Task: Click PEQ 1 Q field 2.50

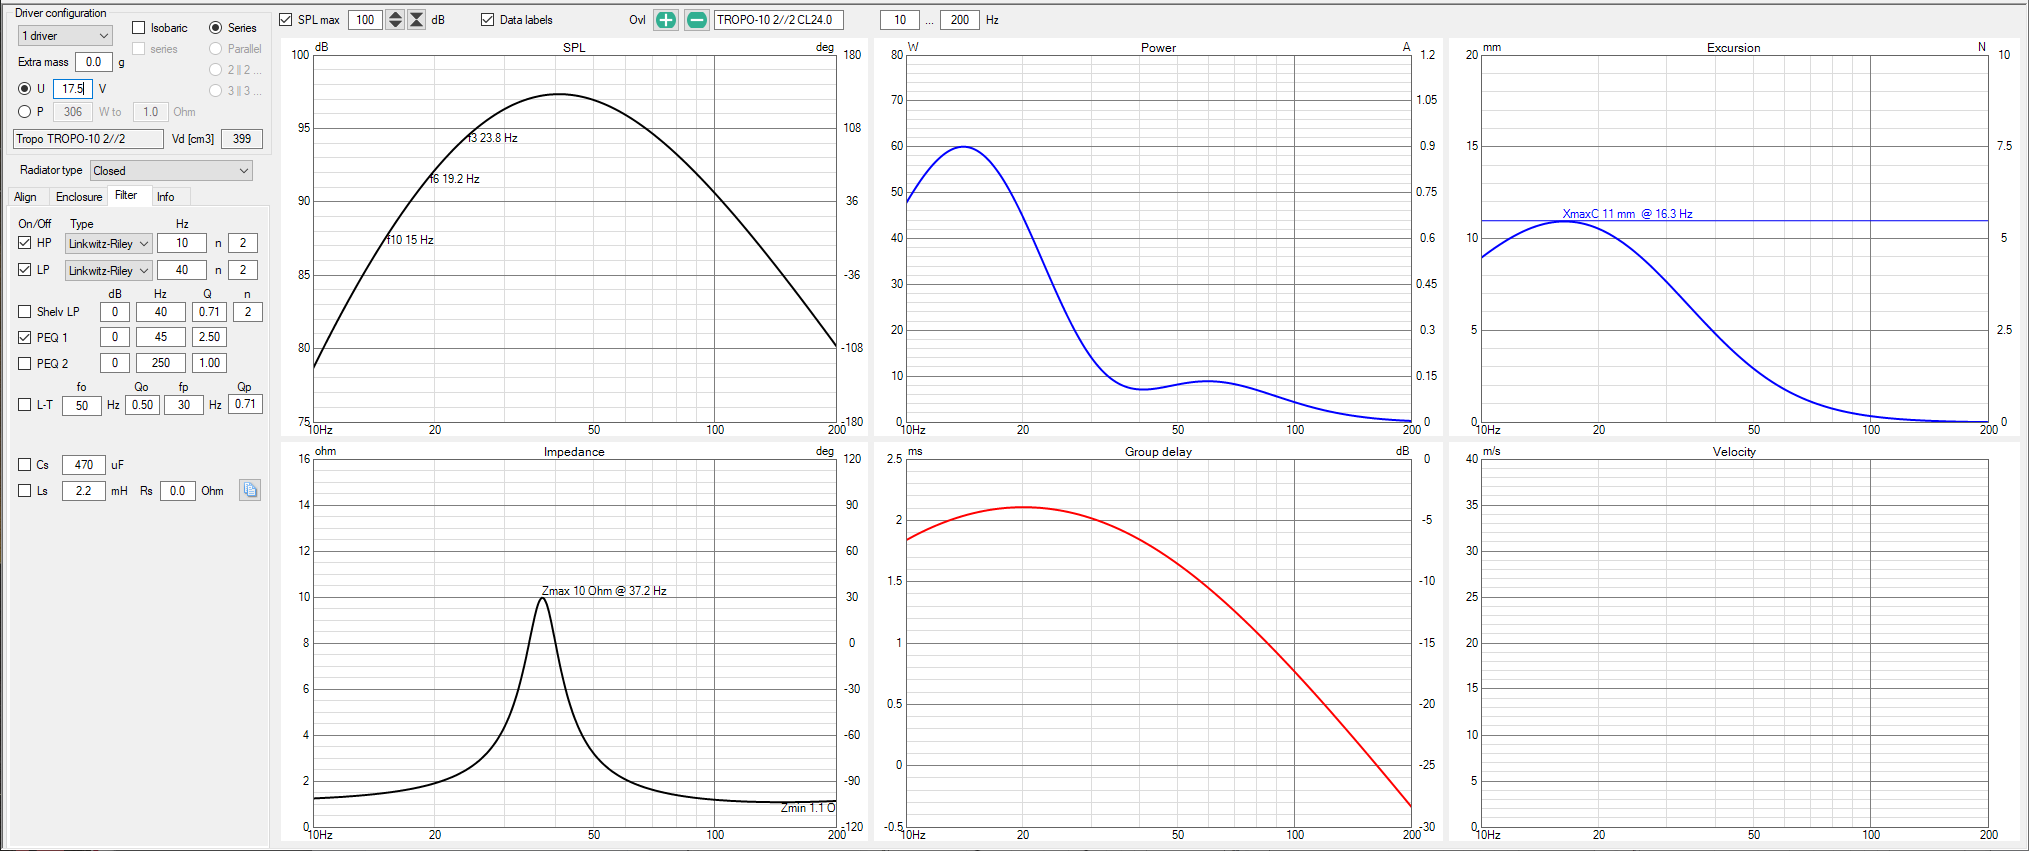Action: coord(209,337)
